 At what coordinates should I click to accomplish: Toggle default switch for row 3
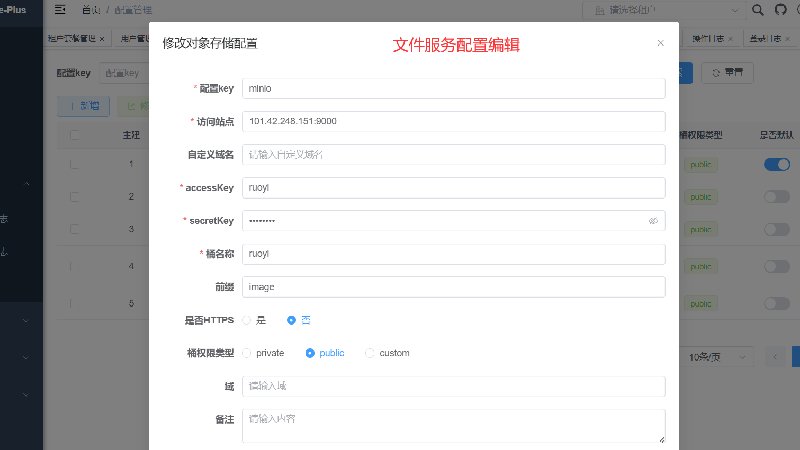coord(777,230)
